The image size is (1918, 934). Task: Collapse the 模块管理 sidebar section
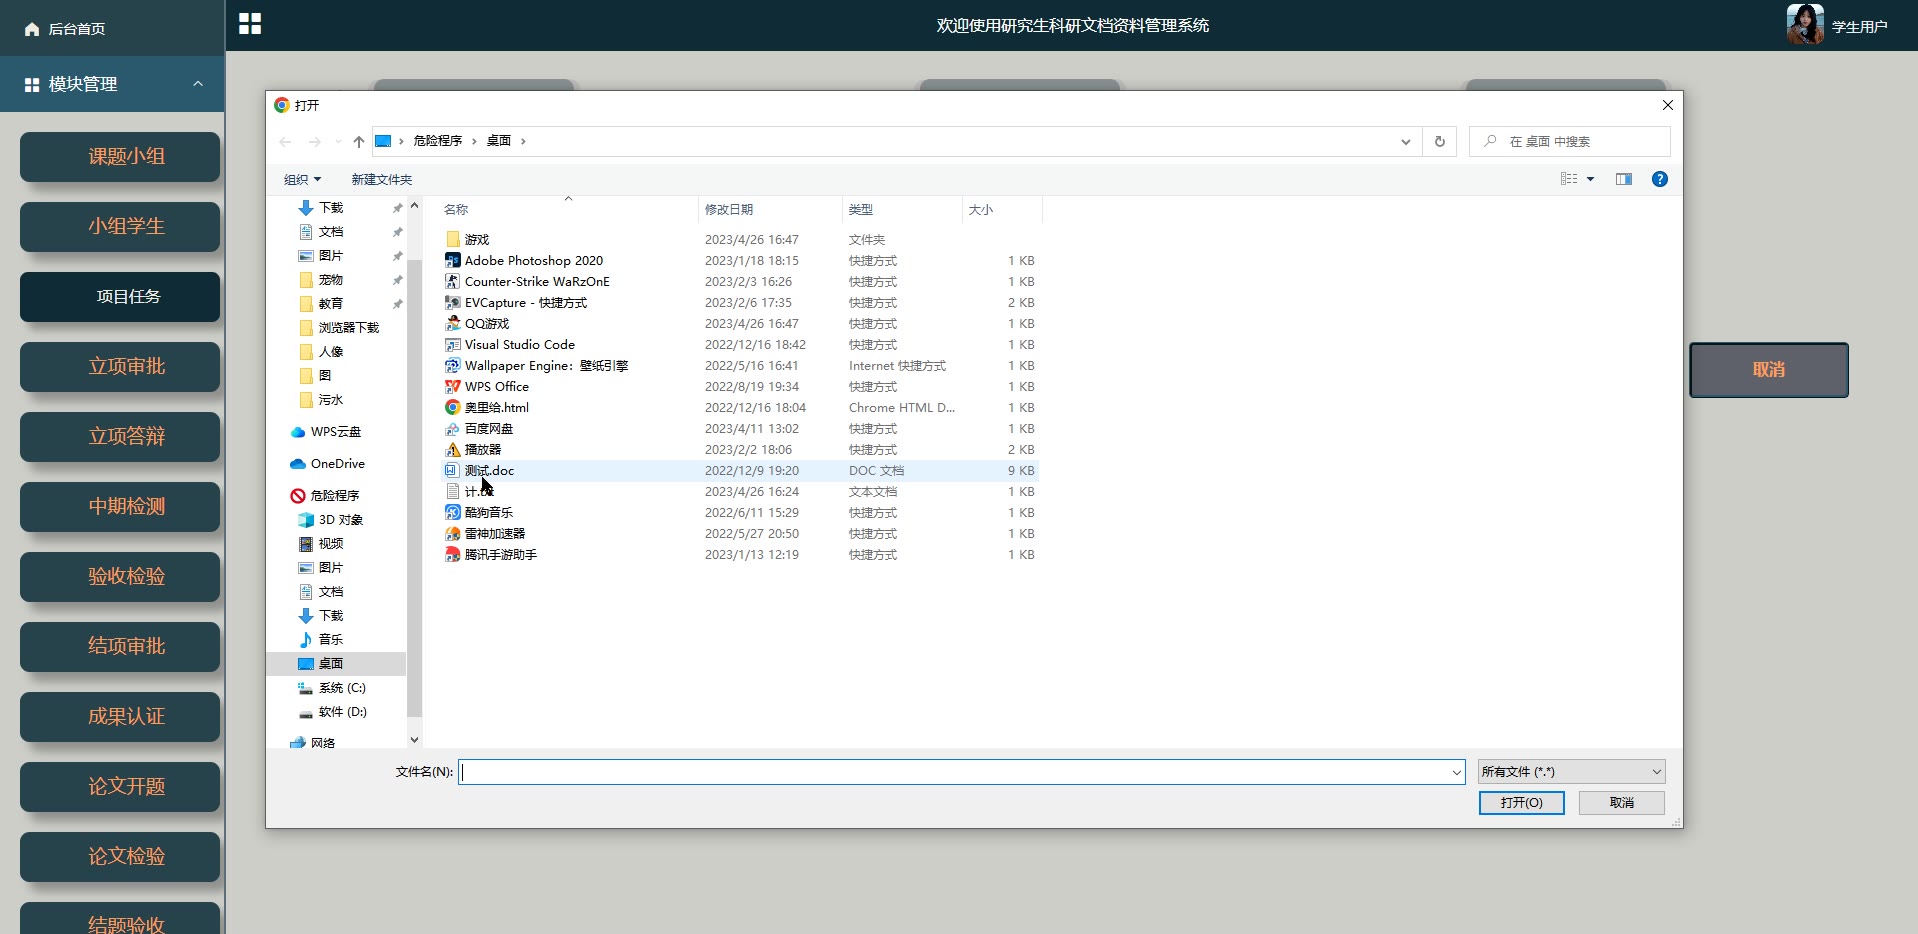pyautogui.click(x=197, y=84)
